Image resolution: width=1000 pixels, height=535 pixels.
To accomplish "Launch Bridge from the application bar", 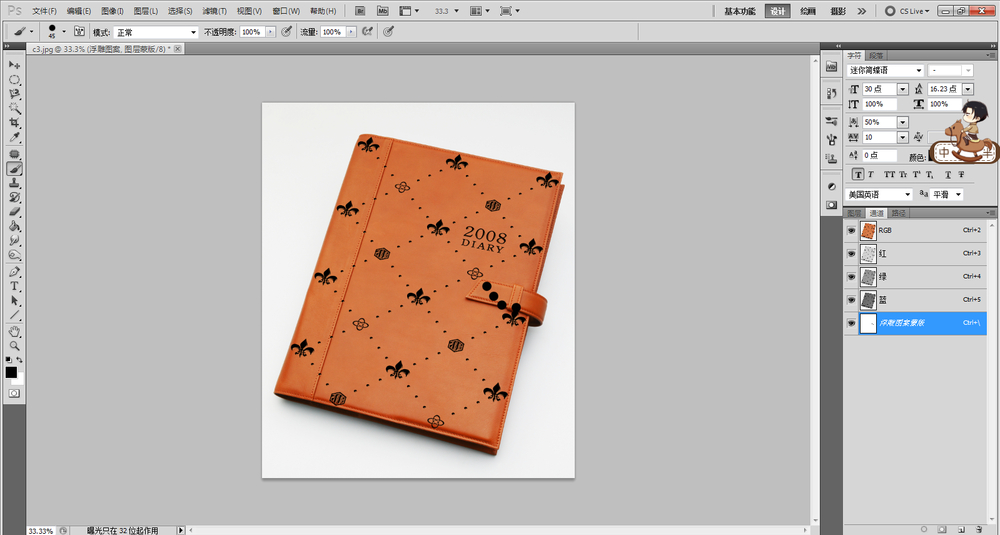I will 359,11.
